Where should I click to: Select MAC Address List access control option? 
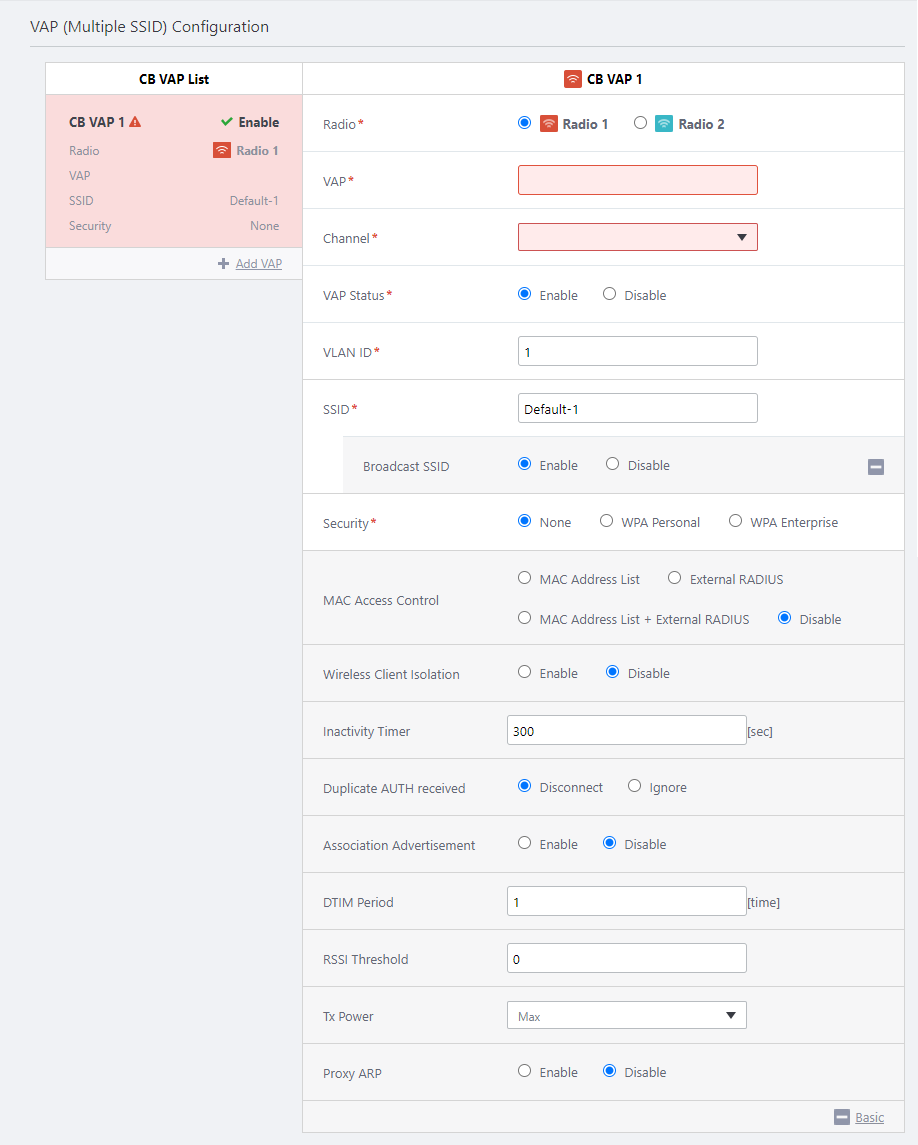click(x=524, y=578)
